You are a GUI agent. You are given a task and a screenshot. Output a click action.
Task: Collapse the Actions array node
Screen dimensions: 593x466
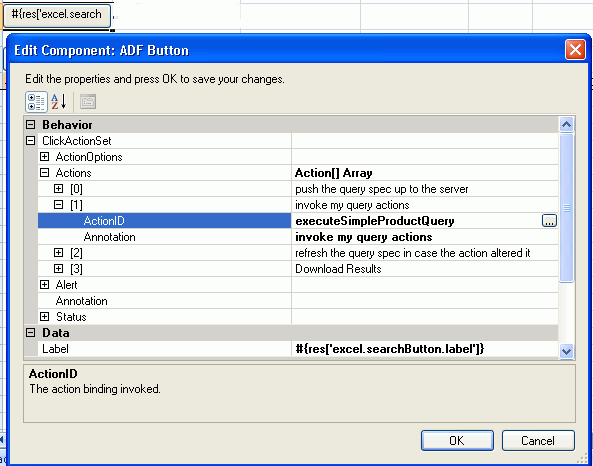tap(45, 173)
